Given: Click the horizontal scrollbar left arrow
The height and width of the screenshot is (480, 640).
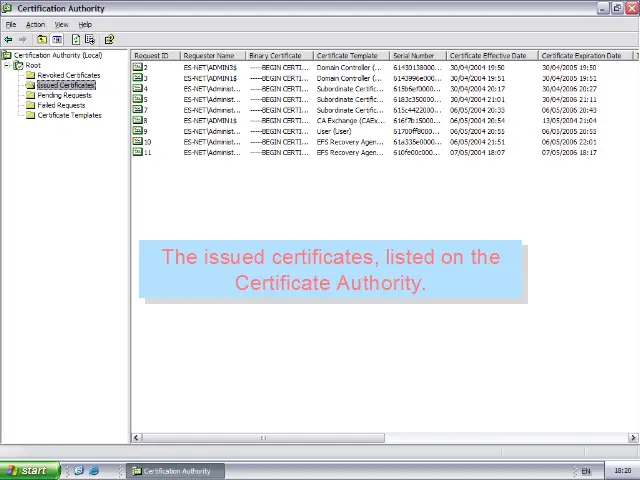Looking at the screenshot, I should pyautogui.click(x=137, y=438).
